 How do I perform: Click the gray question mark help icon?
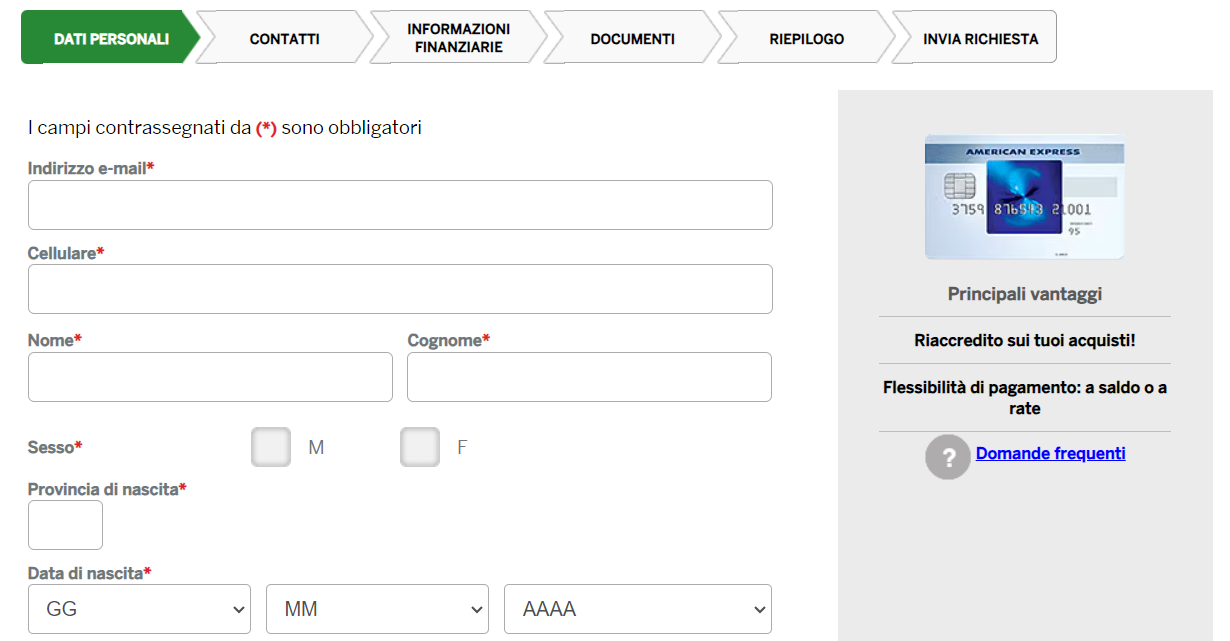pyautogui.click(x=947, y=456)
